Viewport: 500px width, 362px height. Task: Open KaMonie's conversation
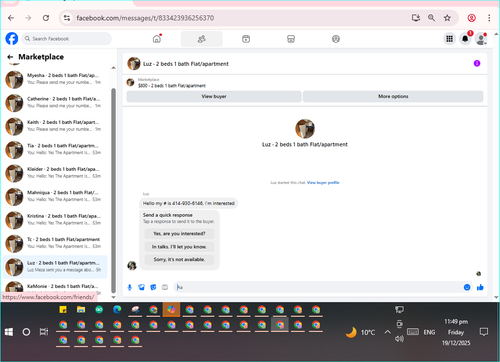click(55, 287)
